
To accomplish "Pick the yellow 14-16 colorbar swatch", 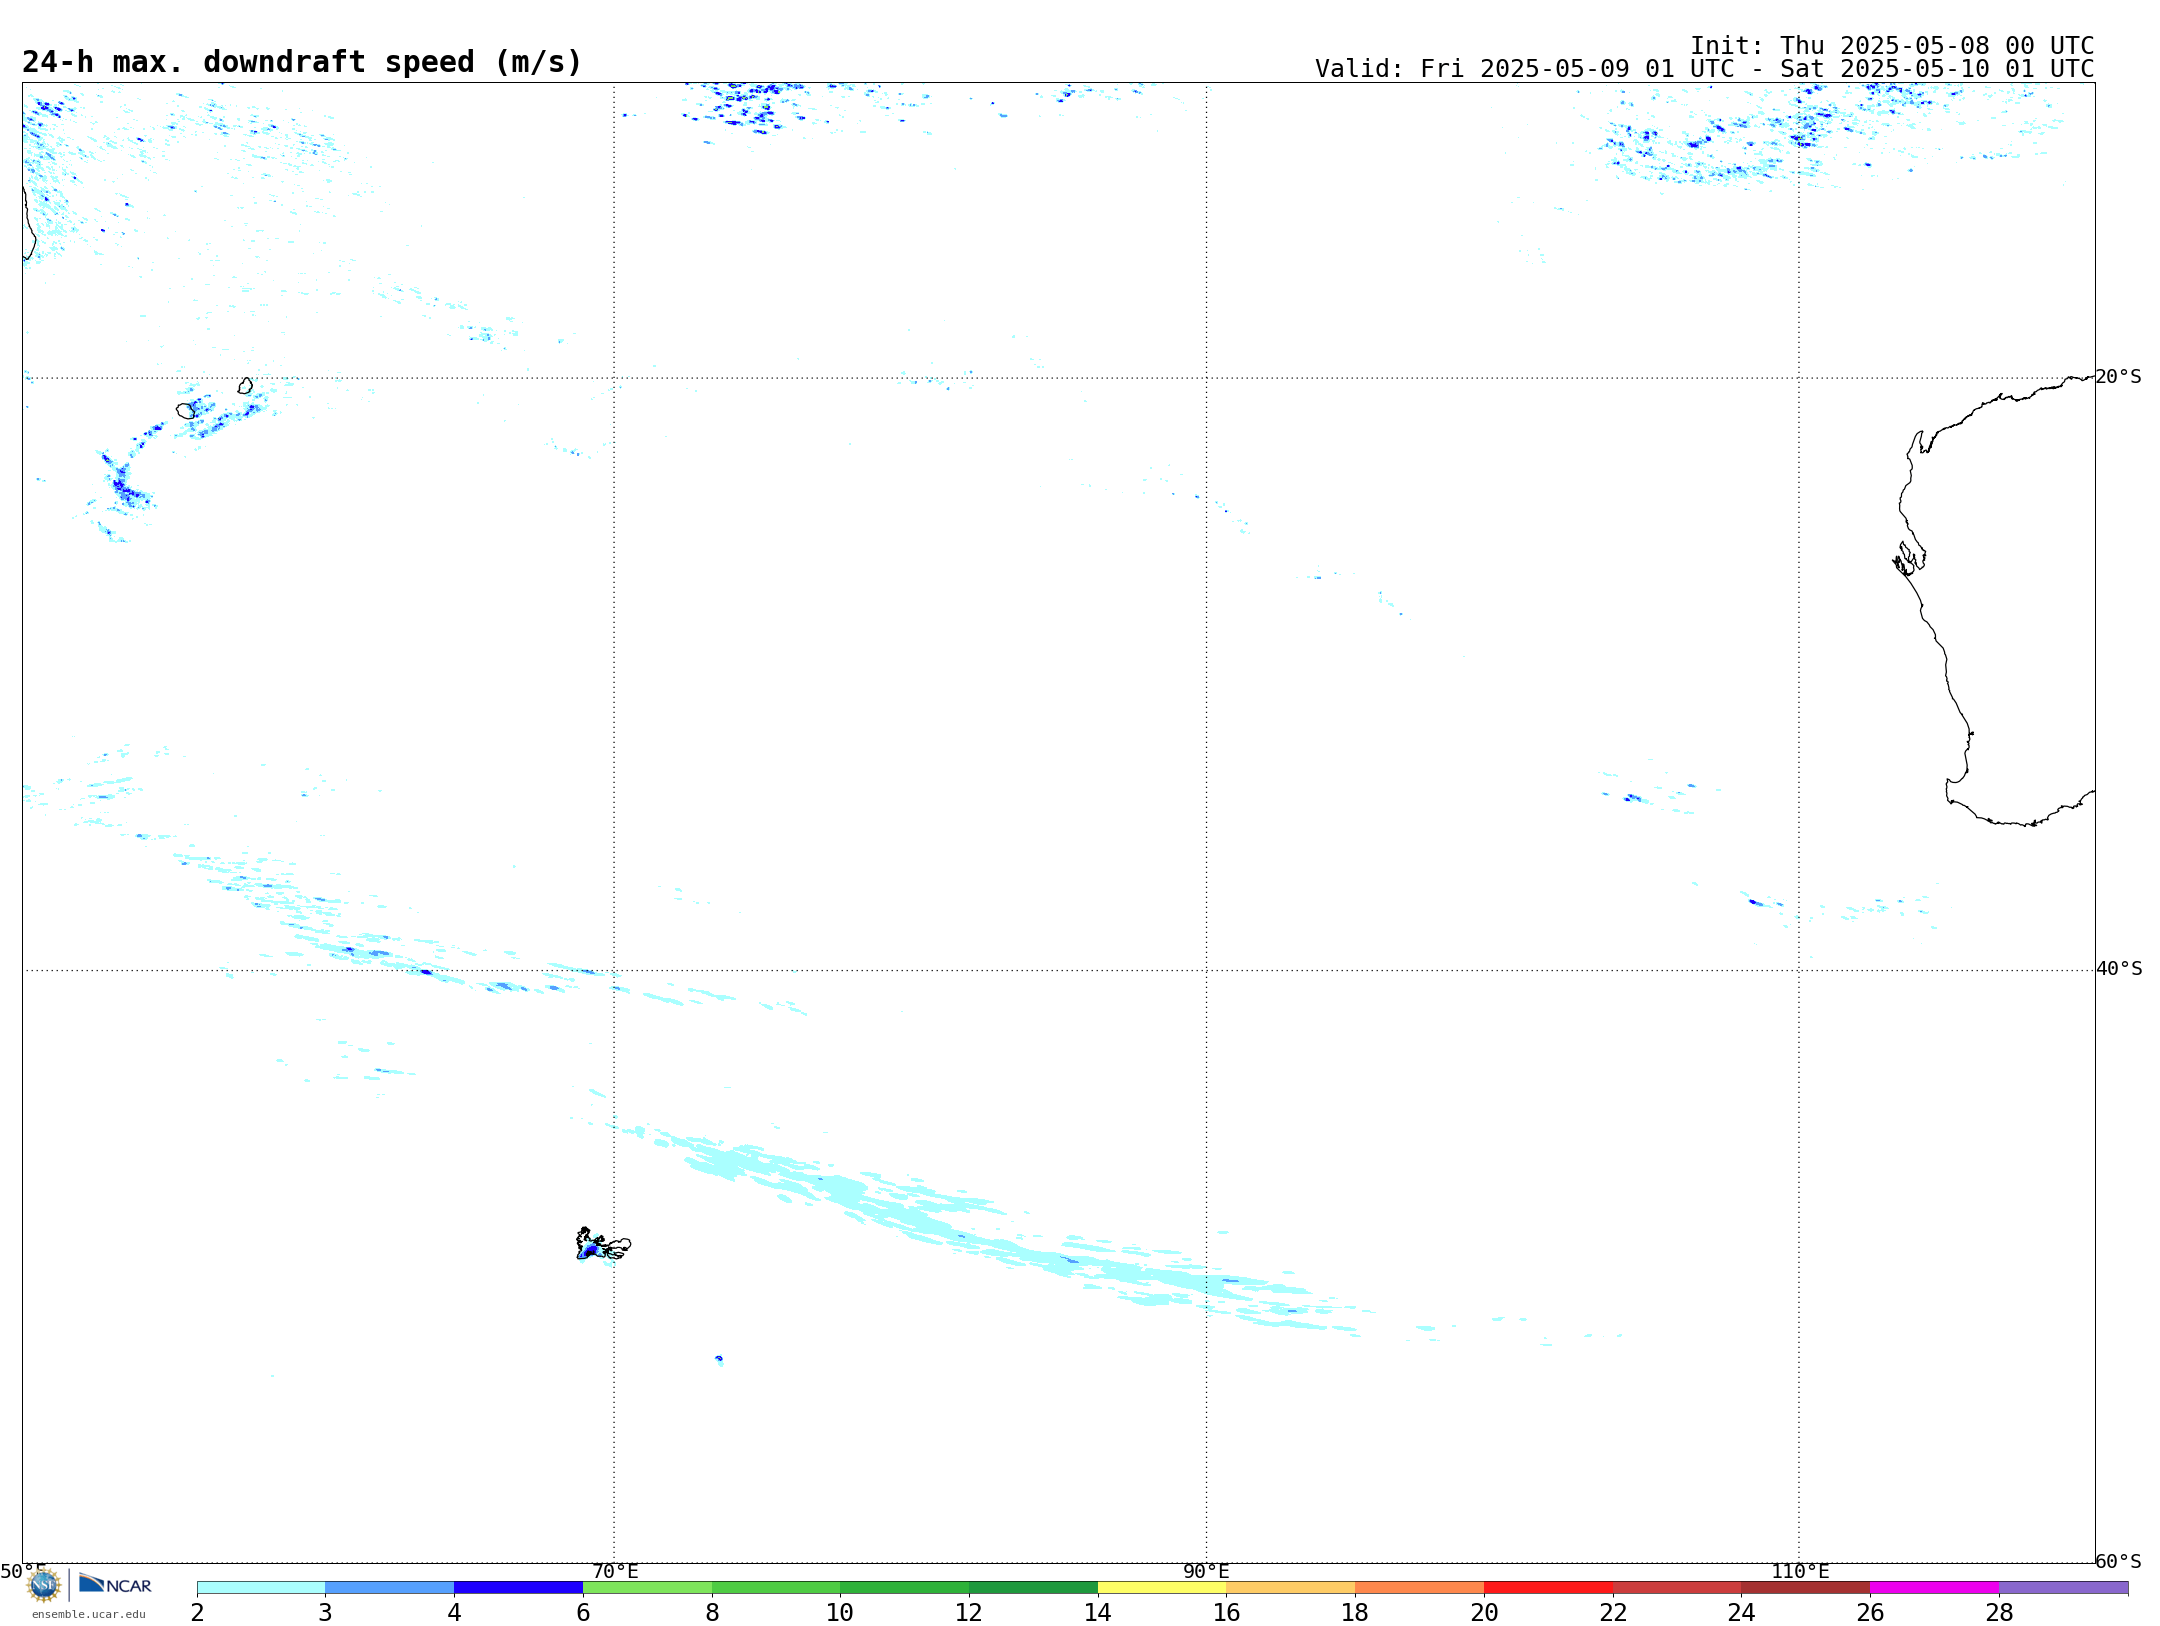I will (1162, 1588).
